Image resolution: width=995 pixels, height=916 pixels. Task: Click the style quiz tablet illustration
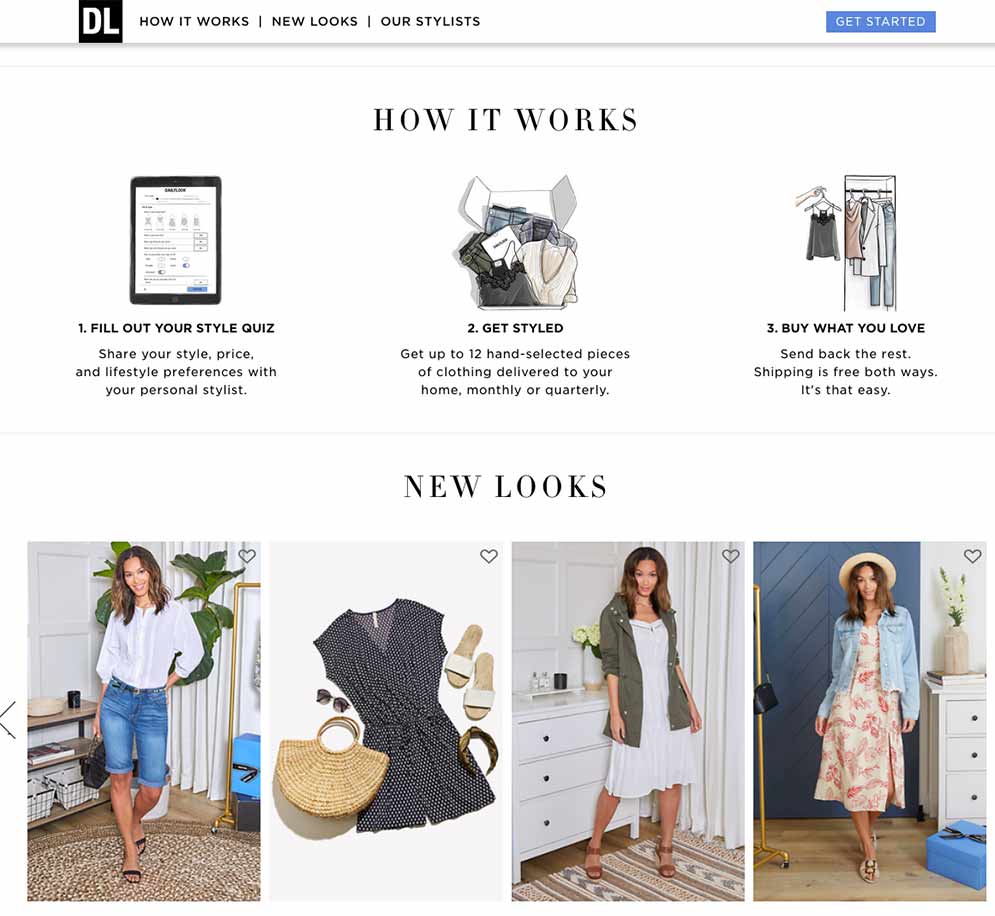pos(176,240)
